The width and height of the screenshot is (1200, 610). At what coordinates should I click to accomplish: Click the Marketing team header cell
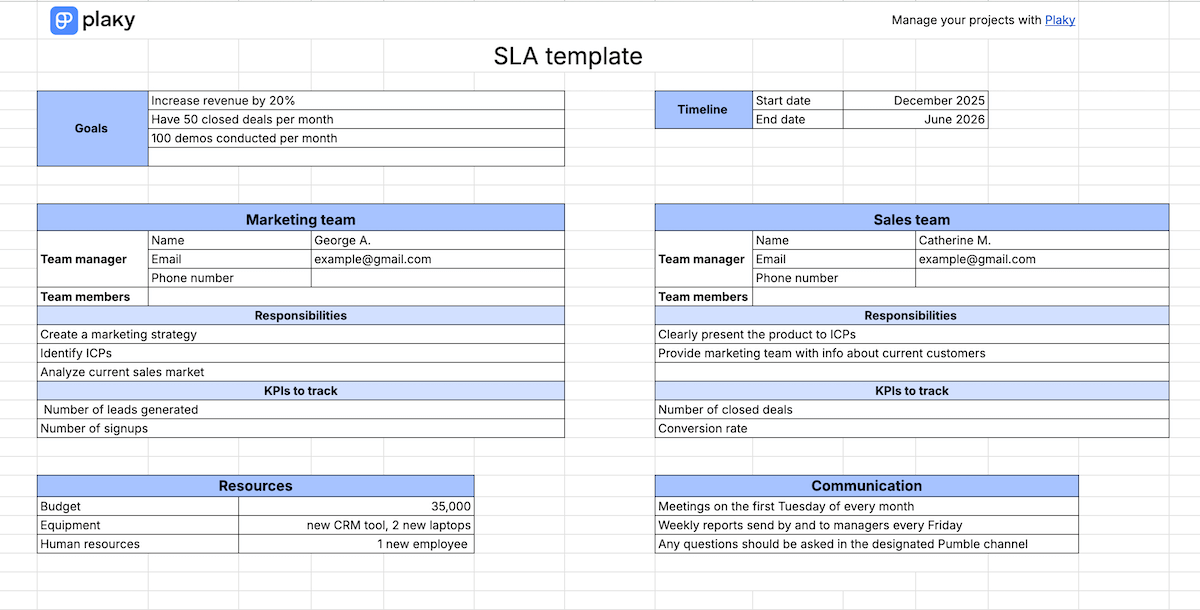pos(300,218)
